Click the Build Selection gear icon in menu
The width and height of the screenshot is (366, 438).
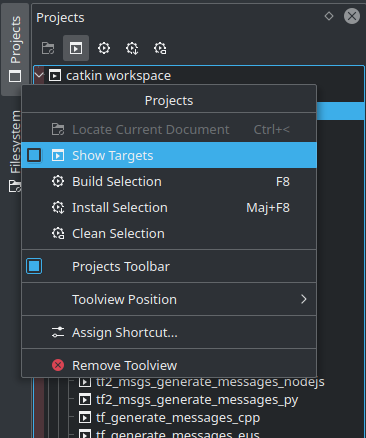[x=58, y=181]
